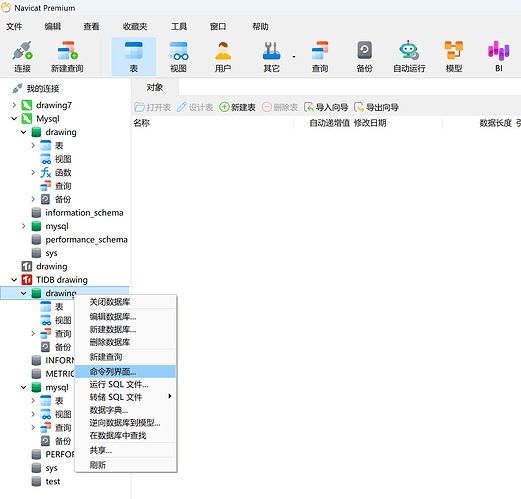Click the 备份 backup toolbar icon
The image size is (521, 499).
point(364,56)
